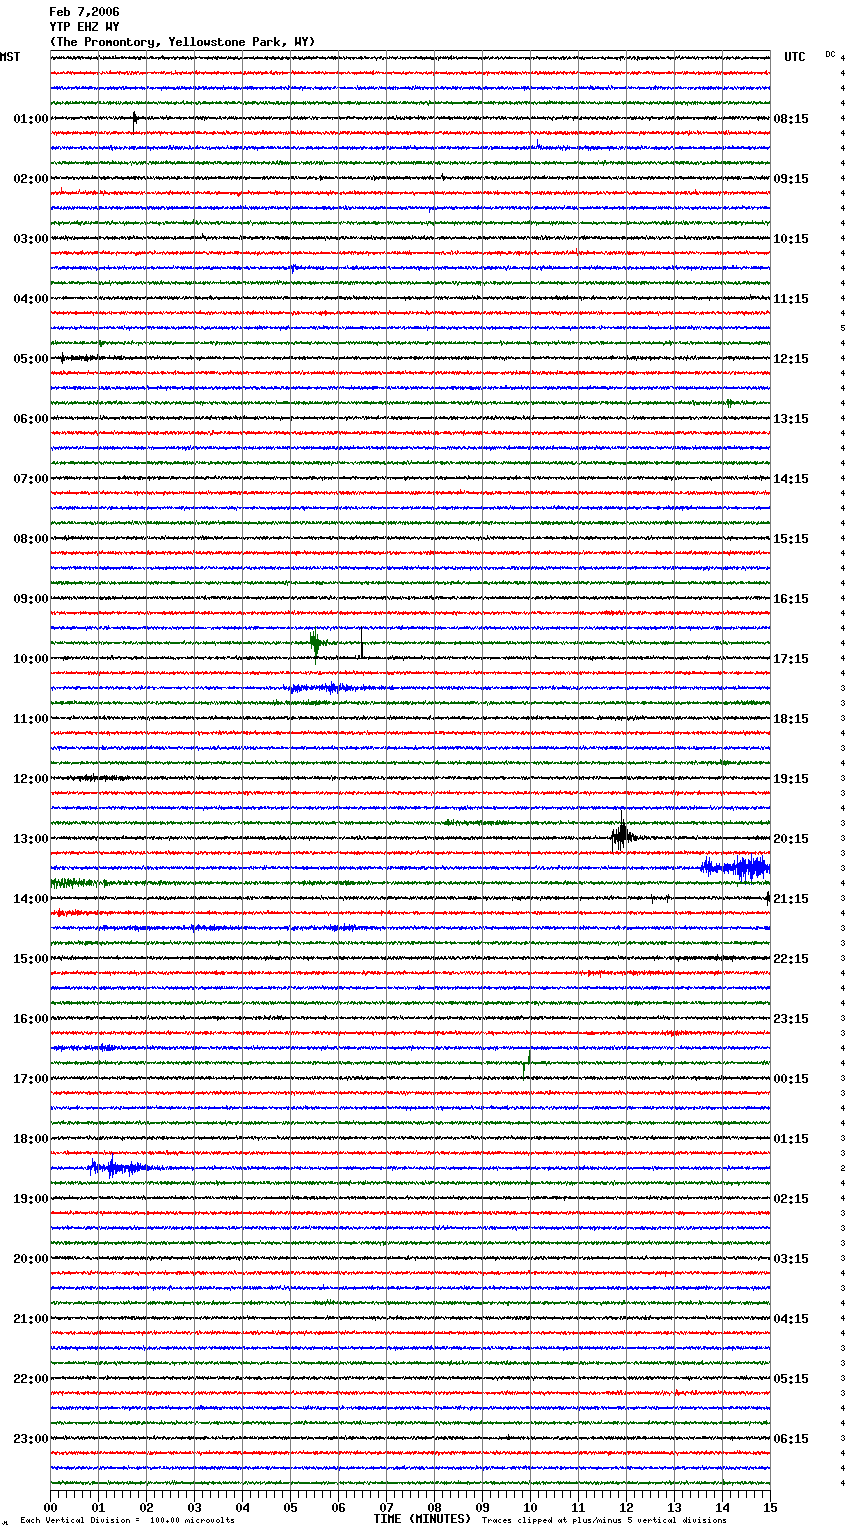Click the Traces clipped footnote text
Image resolution: width=850 pixels, height=1534 pixels.
tap(604, 1520)
